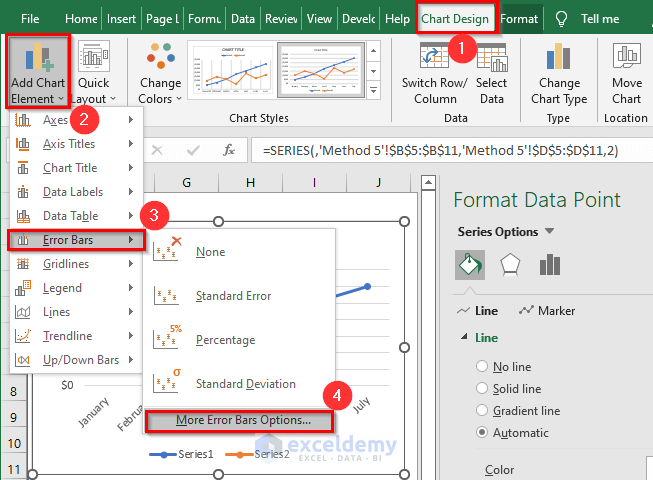Select the Automatic line radio button
Image resolution: width=653 pixels, height=480 pixels.
[482, 433]
